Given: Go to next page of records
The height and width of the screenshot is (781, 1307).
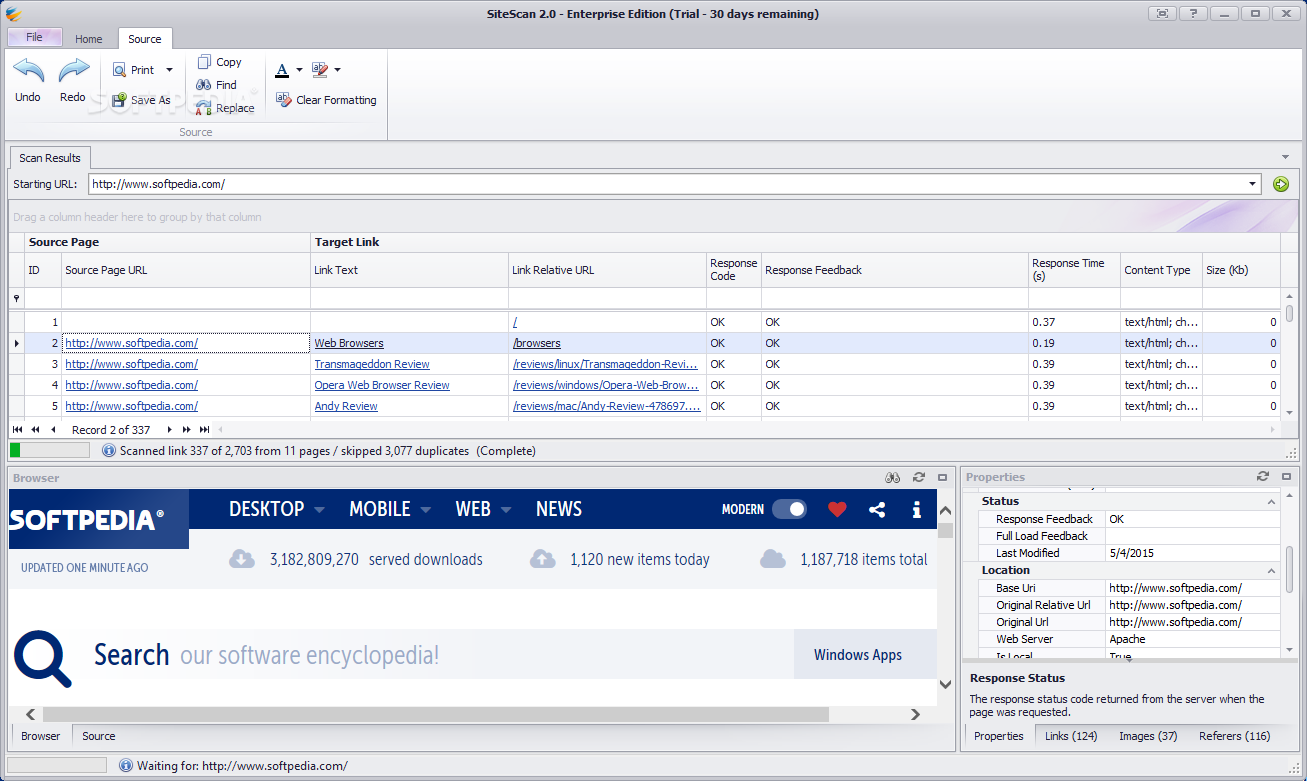Looking at the screenshot, I should tap(186, 429).
